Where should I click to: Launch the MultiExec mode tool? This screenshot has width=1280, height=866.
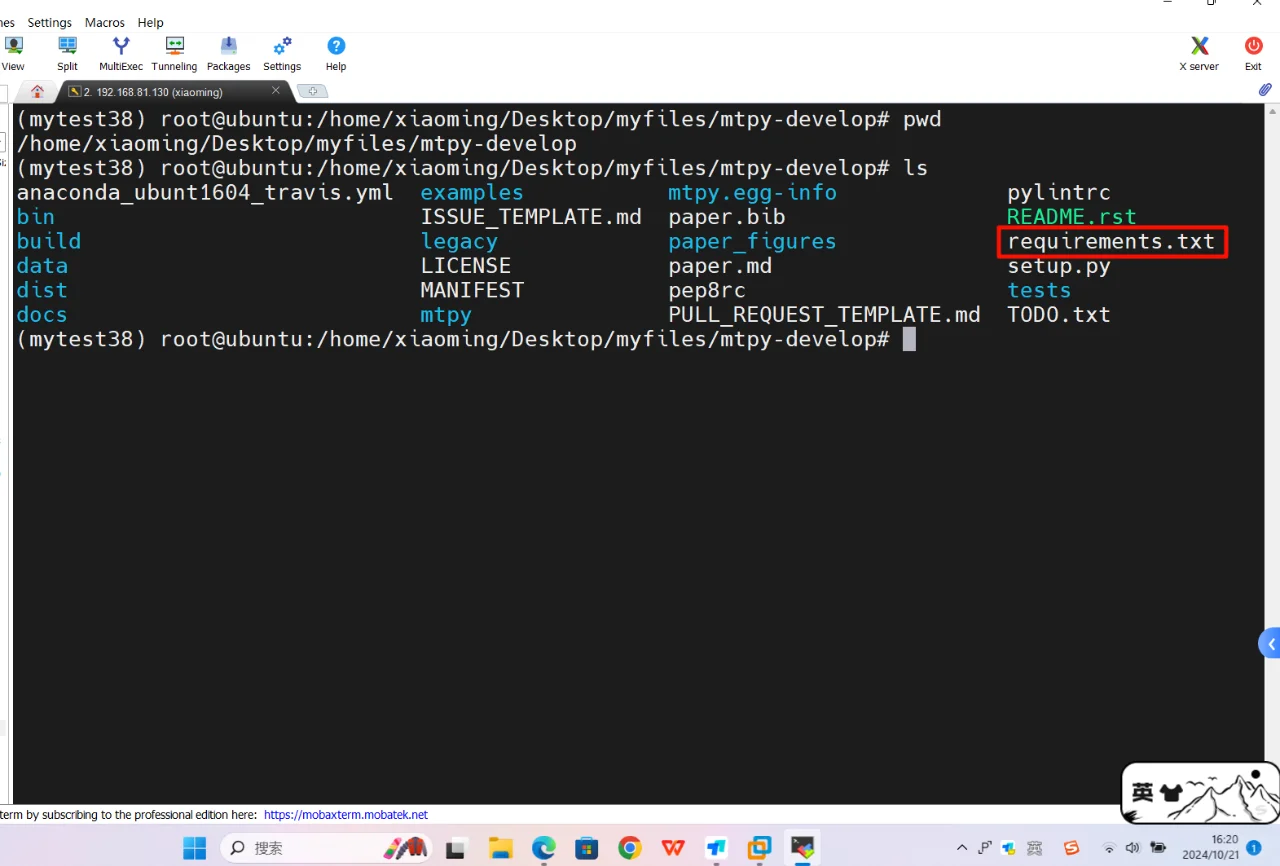tap(121, 53)
